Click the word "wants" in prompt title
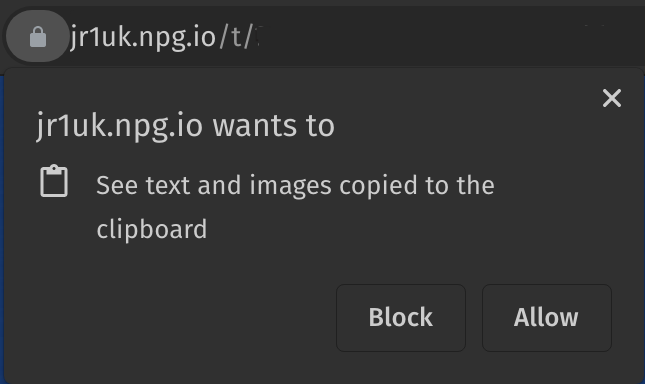The image size is (645, 384). 255,126
